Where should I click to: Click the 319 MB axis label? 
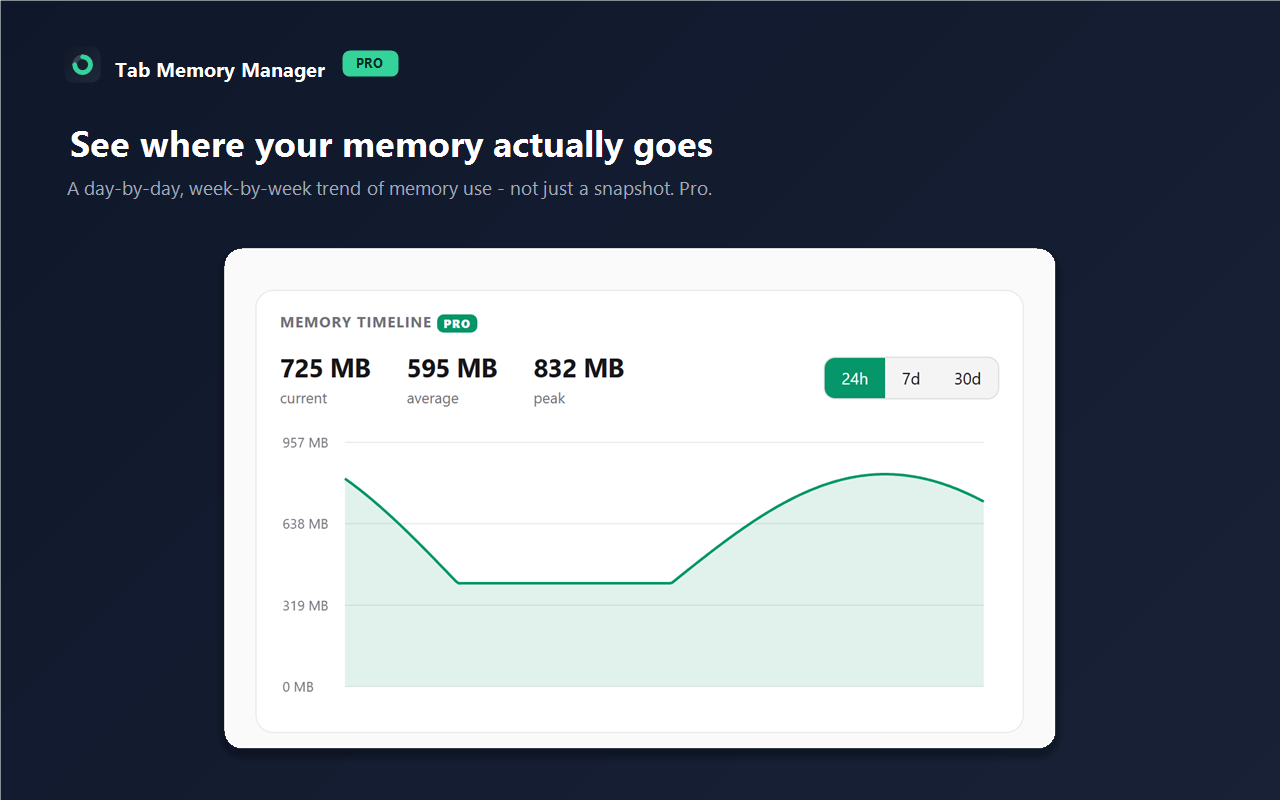(x=305, y=606)
